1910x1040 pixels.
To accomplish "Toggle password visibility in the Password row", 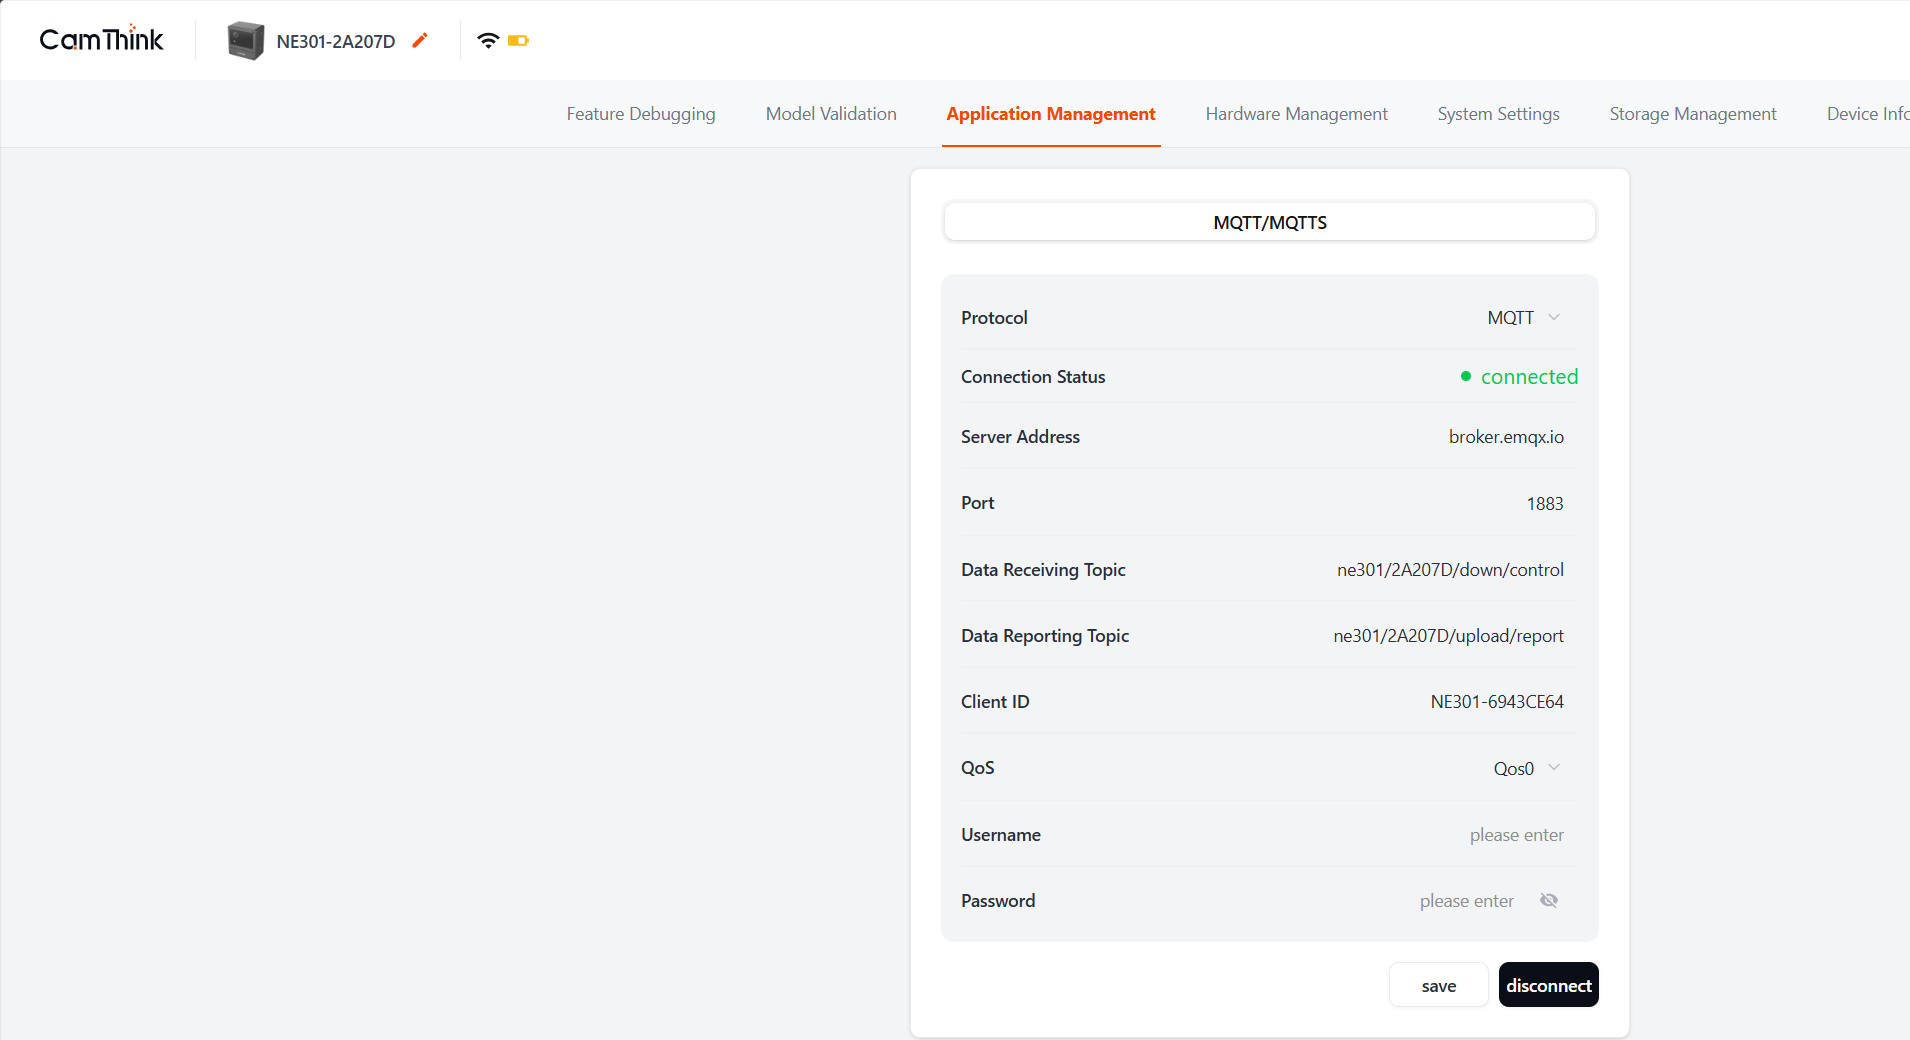I will click(1548, 900).
